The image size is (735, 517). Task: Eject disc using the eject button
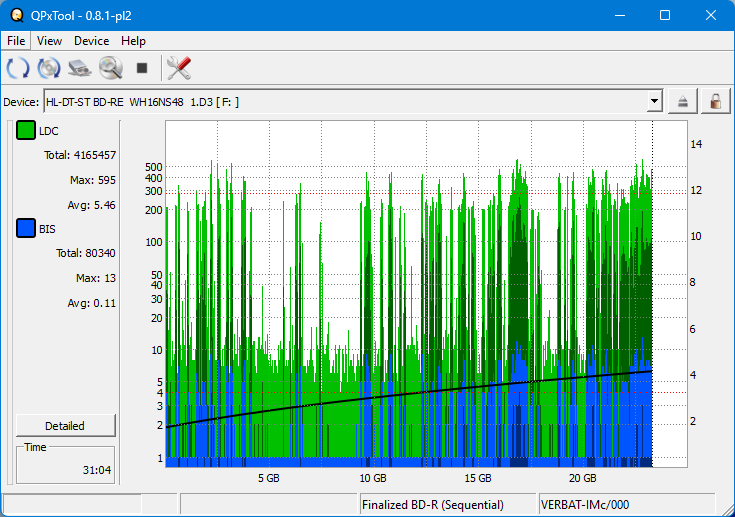[682, 101]
